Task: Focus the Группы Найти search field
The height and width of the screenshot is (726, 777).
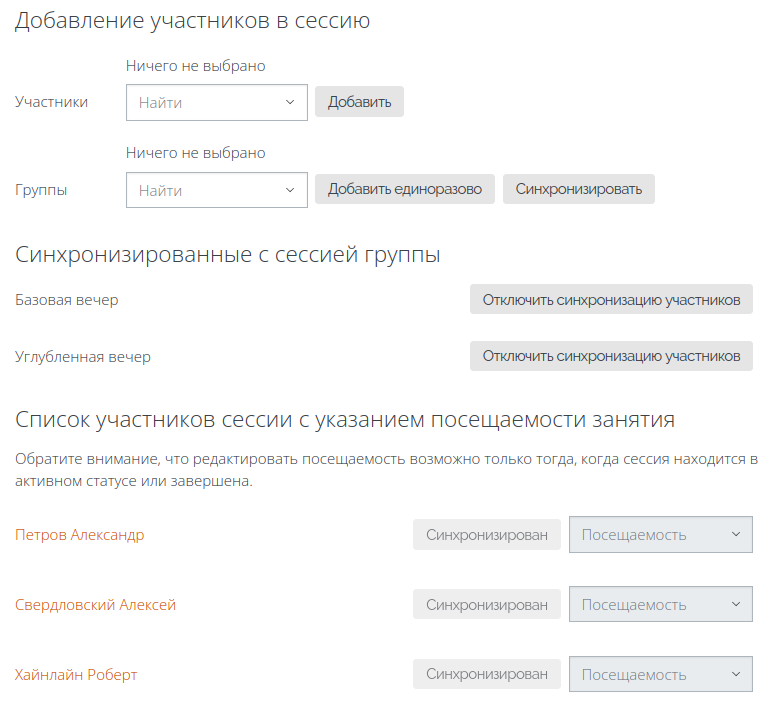Action: (x=217, y=190)
